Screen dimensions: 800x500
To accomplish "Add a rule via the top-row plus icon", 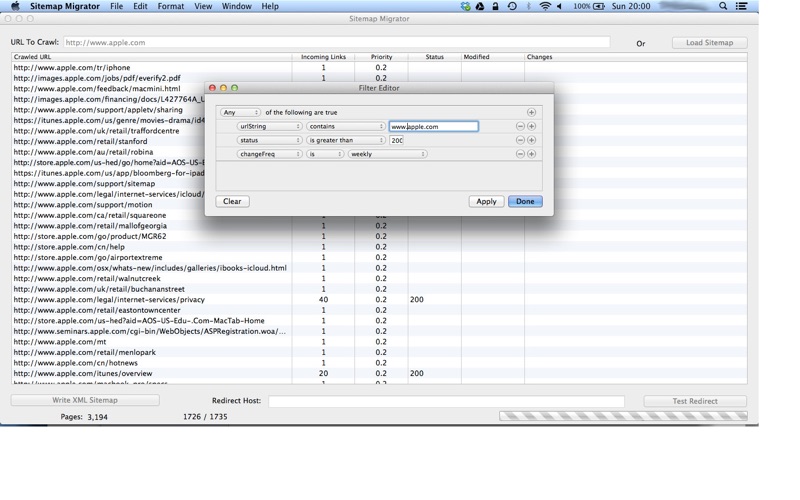I will point(531,112).
